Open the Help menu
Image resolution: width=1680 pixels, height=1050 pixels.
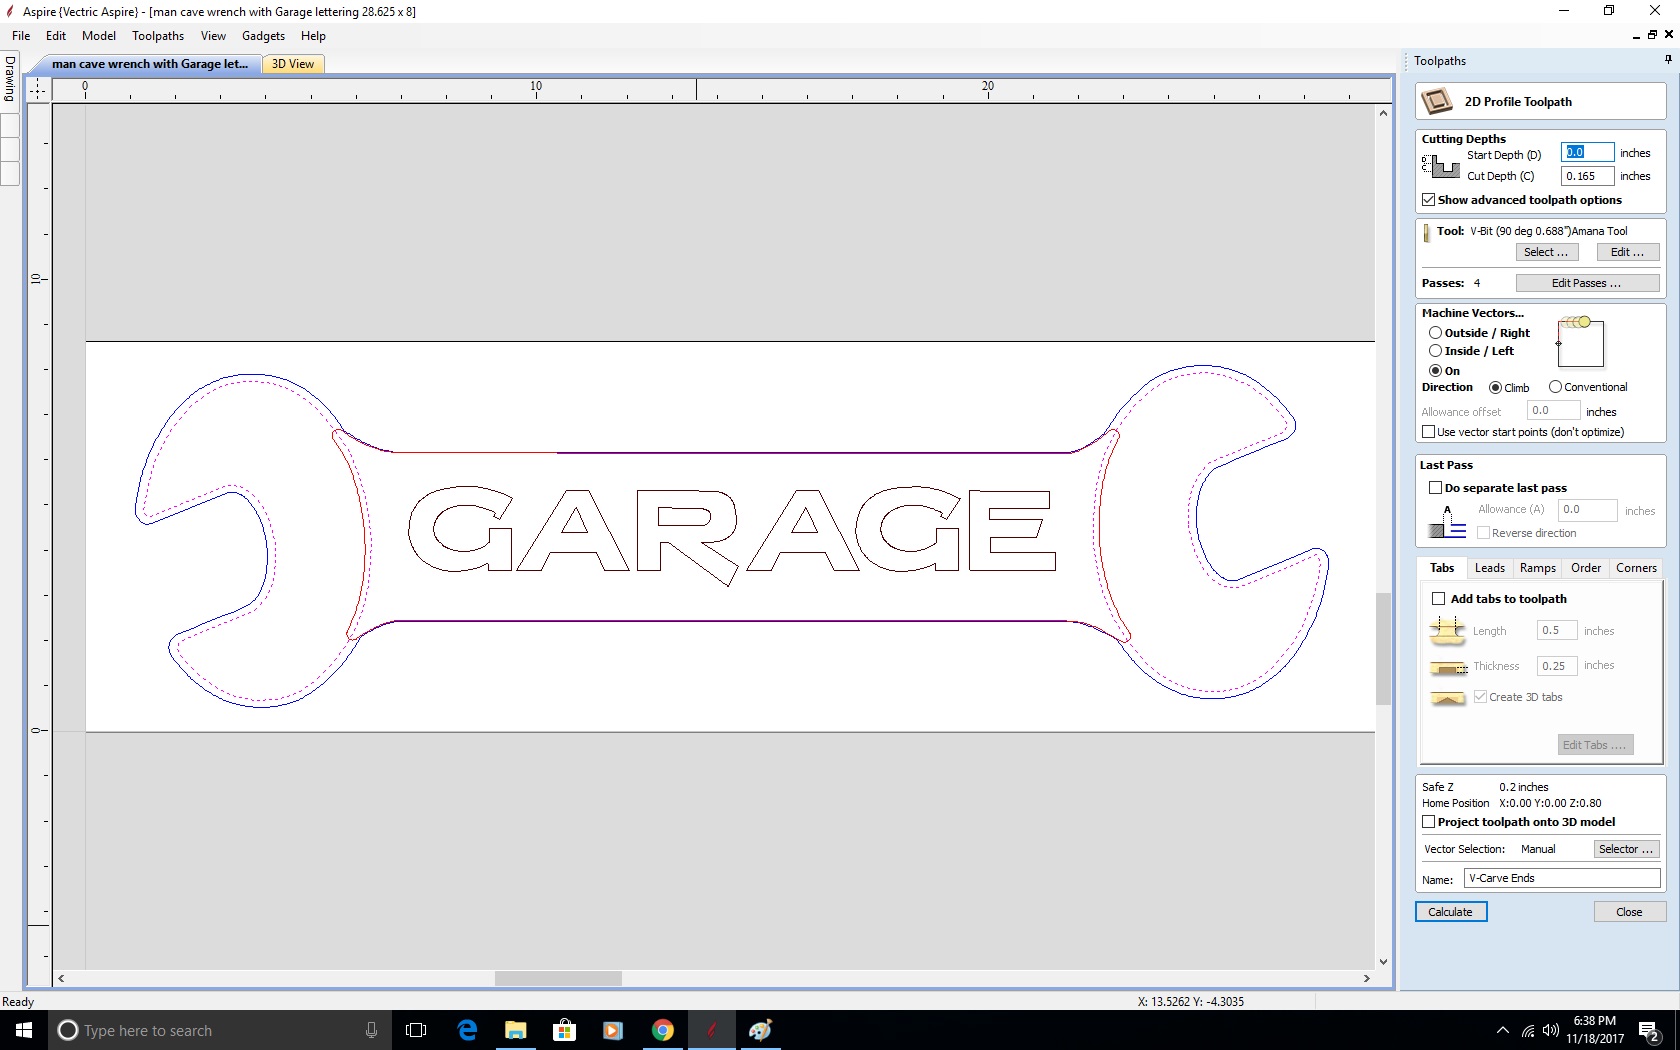[313, 36]
